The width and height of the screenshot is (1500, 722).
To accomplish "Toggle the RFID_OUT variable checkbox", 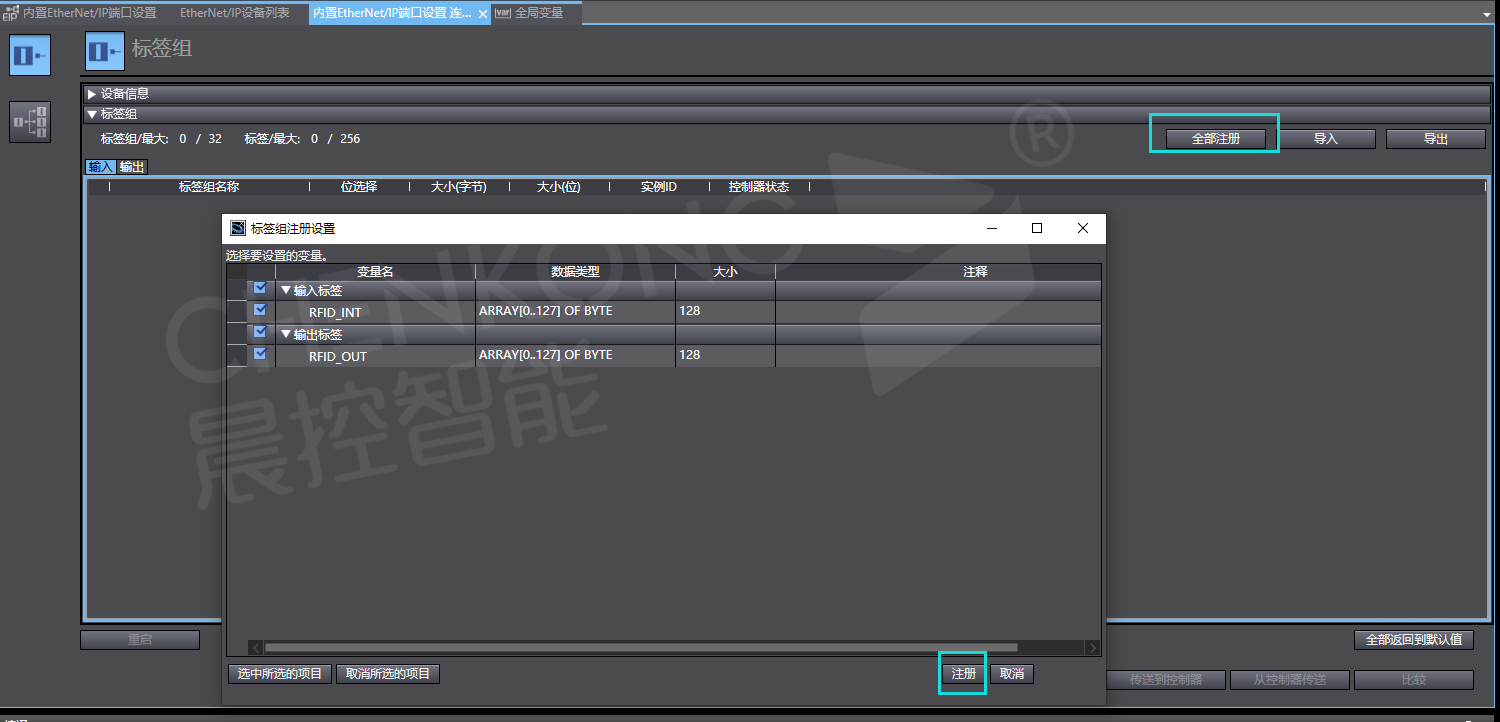I will tap(260, 354).
